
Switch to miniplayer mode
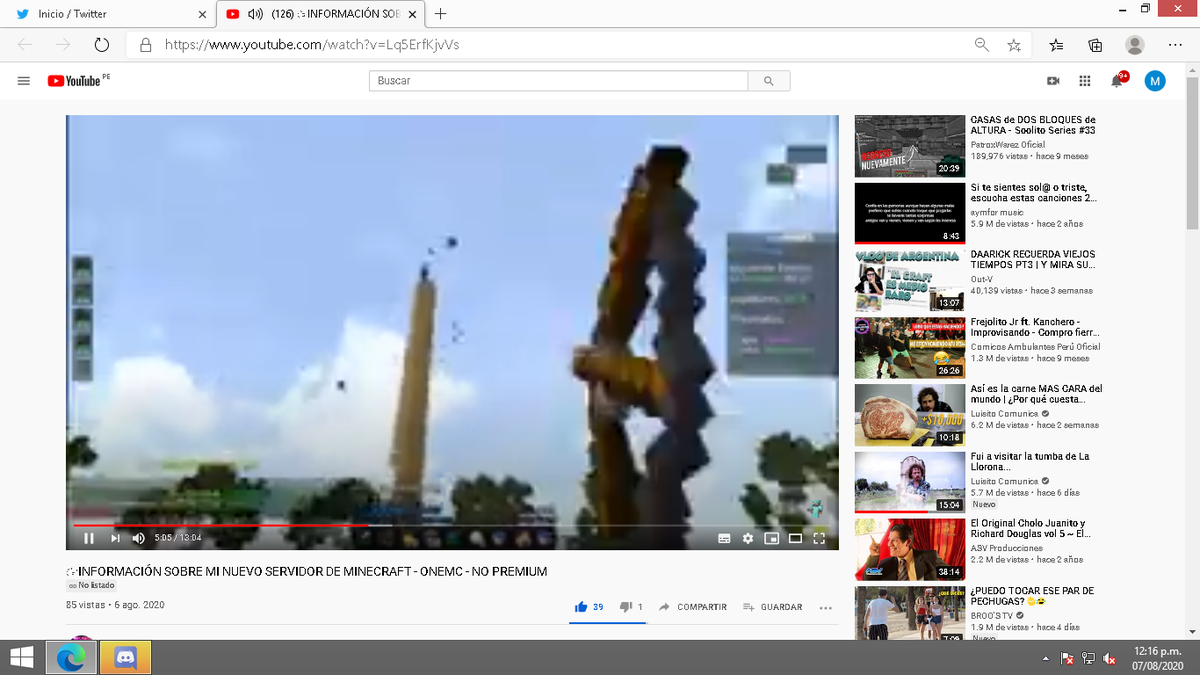(x=771, y=538)
